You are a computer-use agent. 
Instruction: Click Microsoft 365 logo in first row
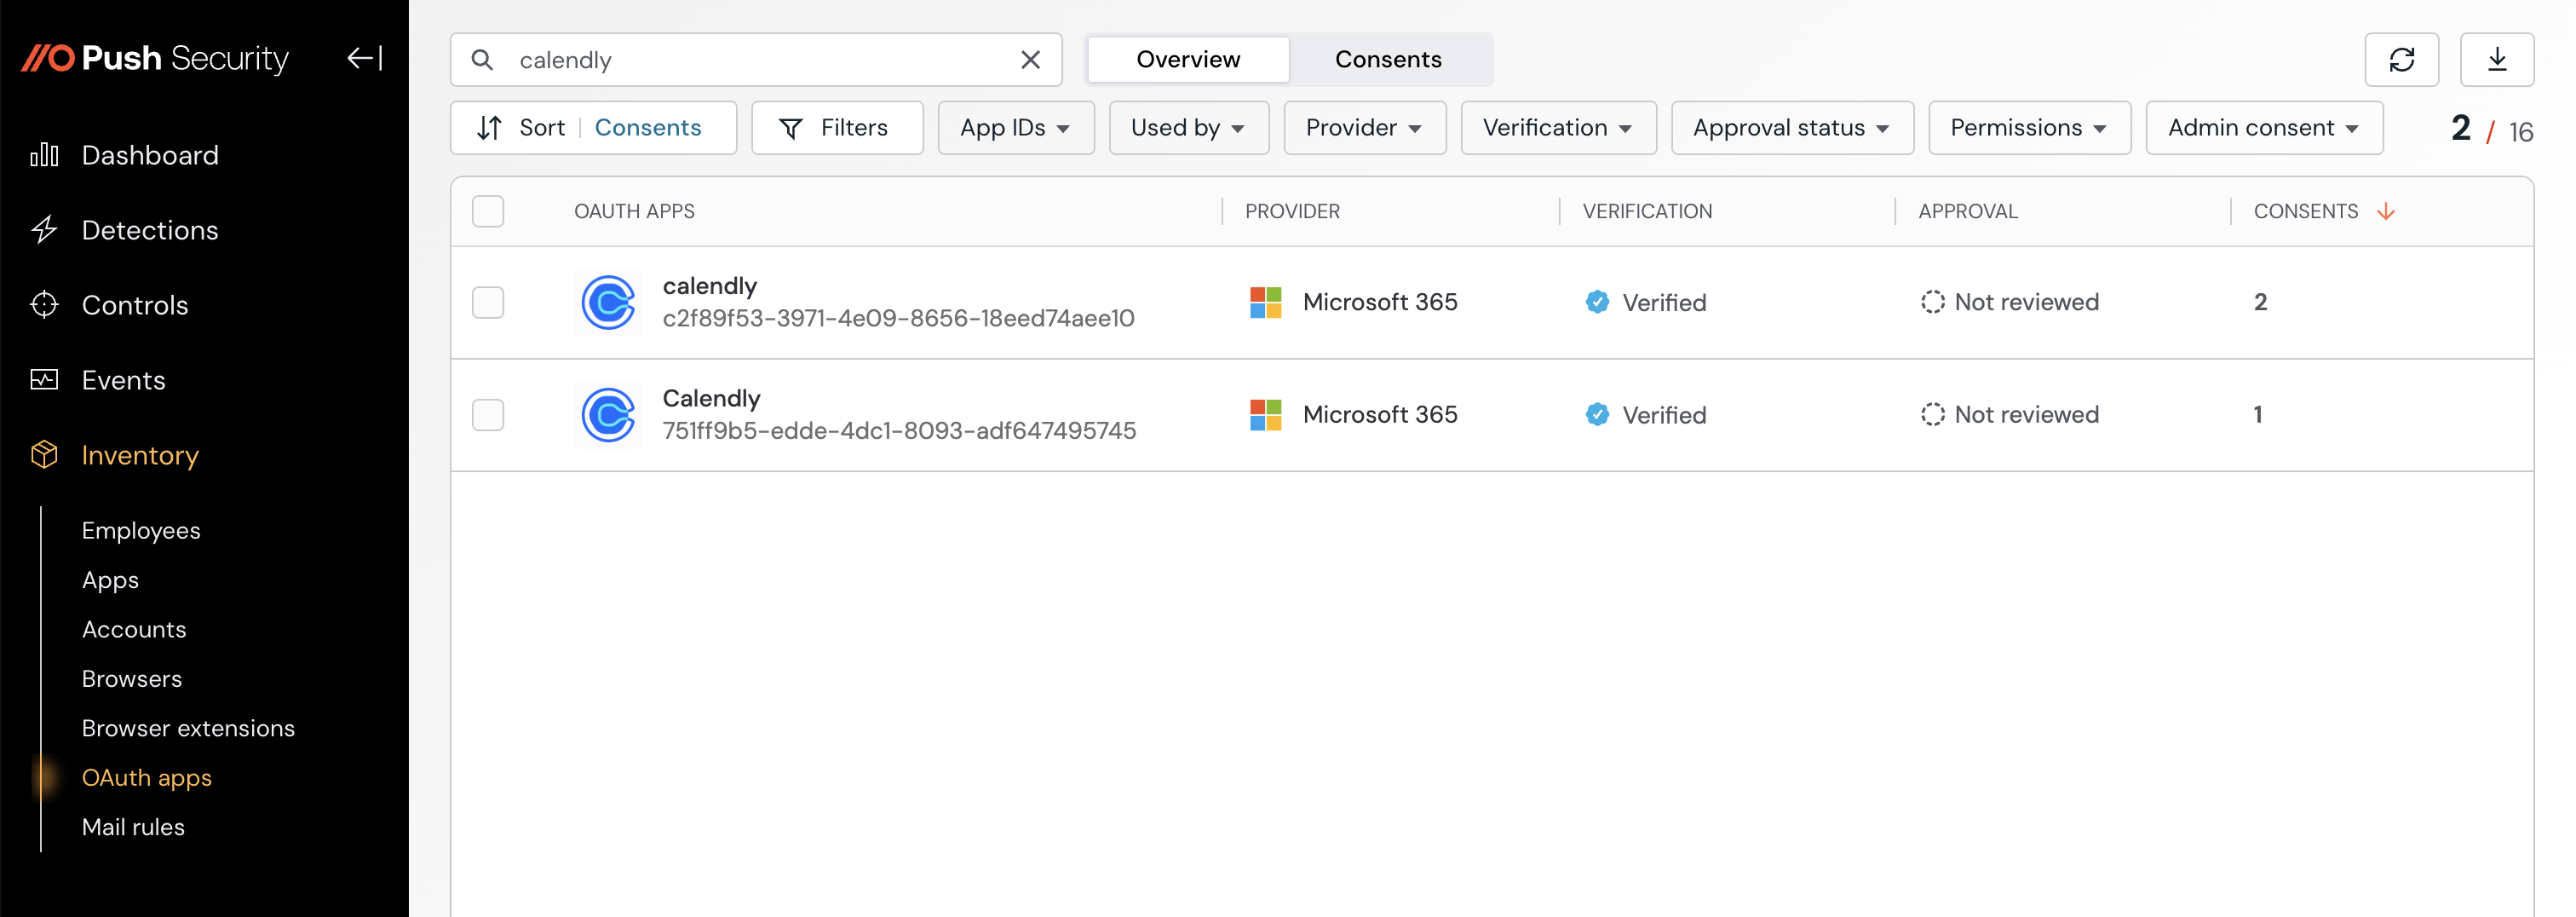1266,302
